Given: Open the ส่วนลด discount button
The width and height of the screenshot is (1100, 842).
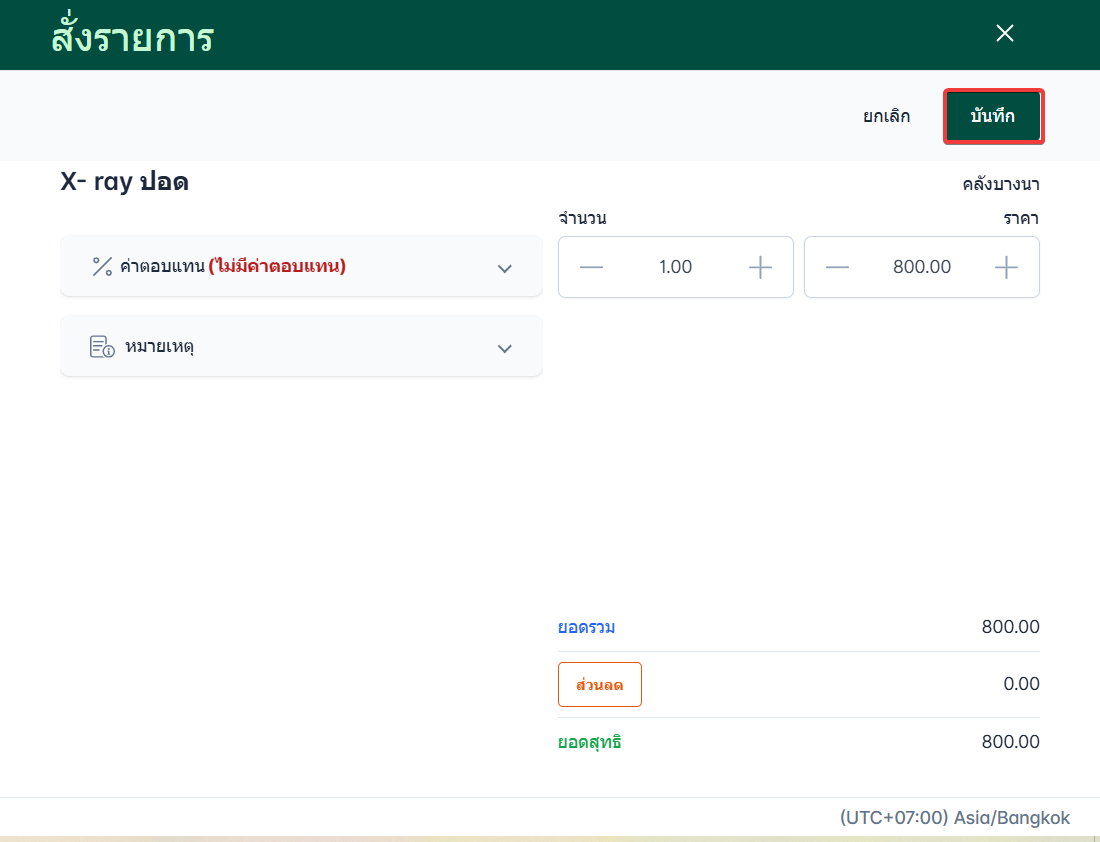Looking at the screenshot, I should tap(600, 684).
